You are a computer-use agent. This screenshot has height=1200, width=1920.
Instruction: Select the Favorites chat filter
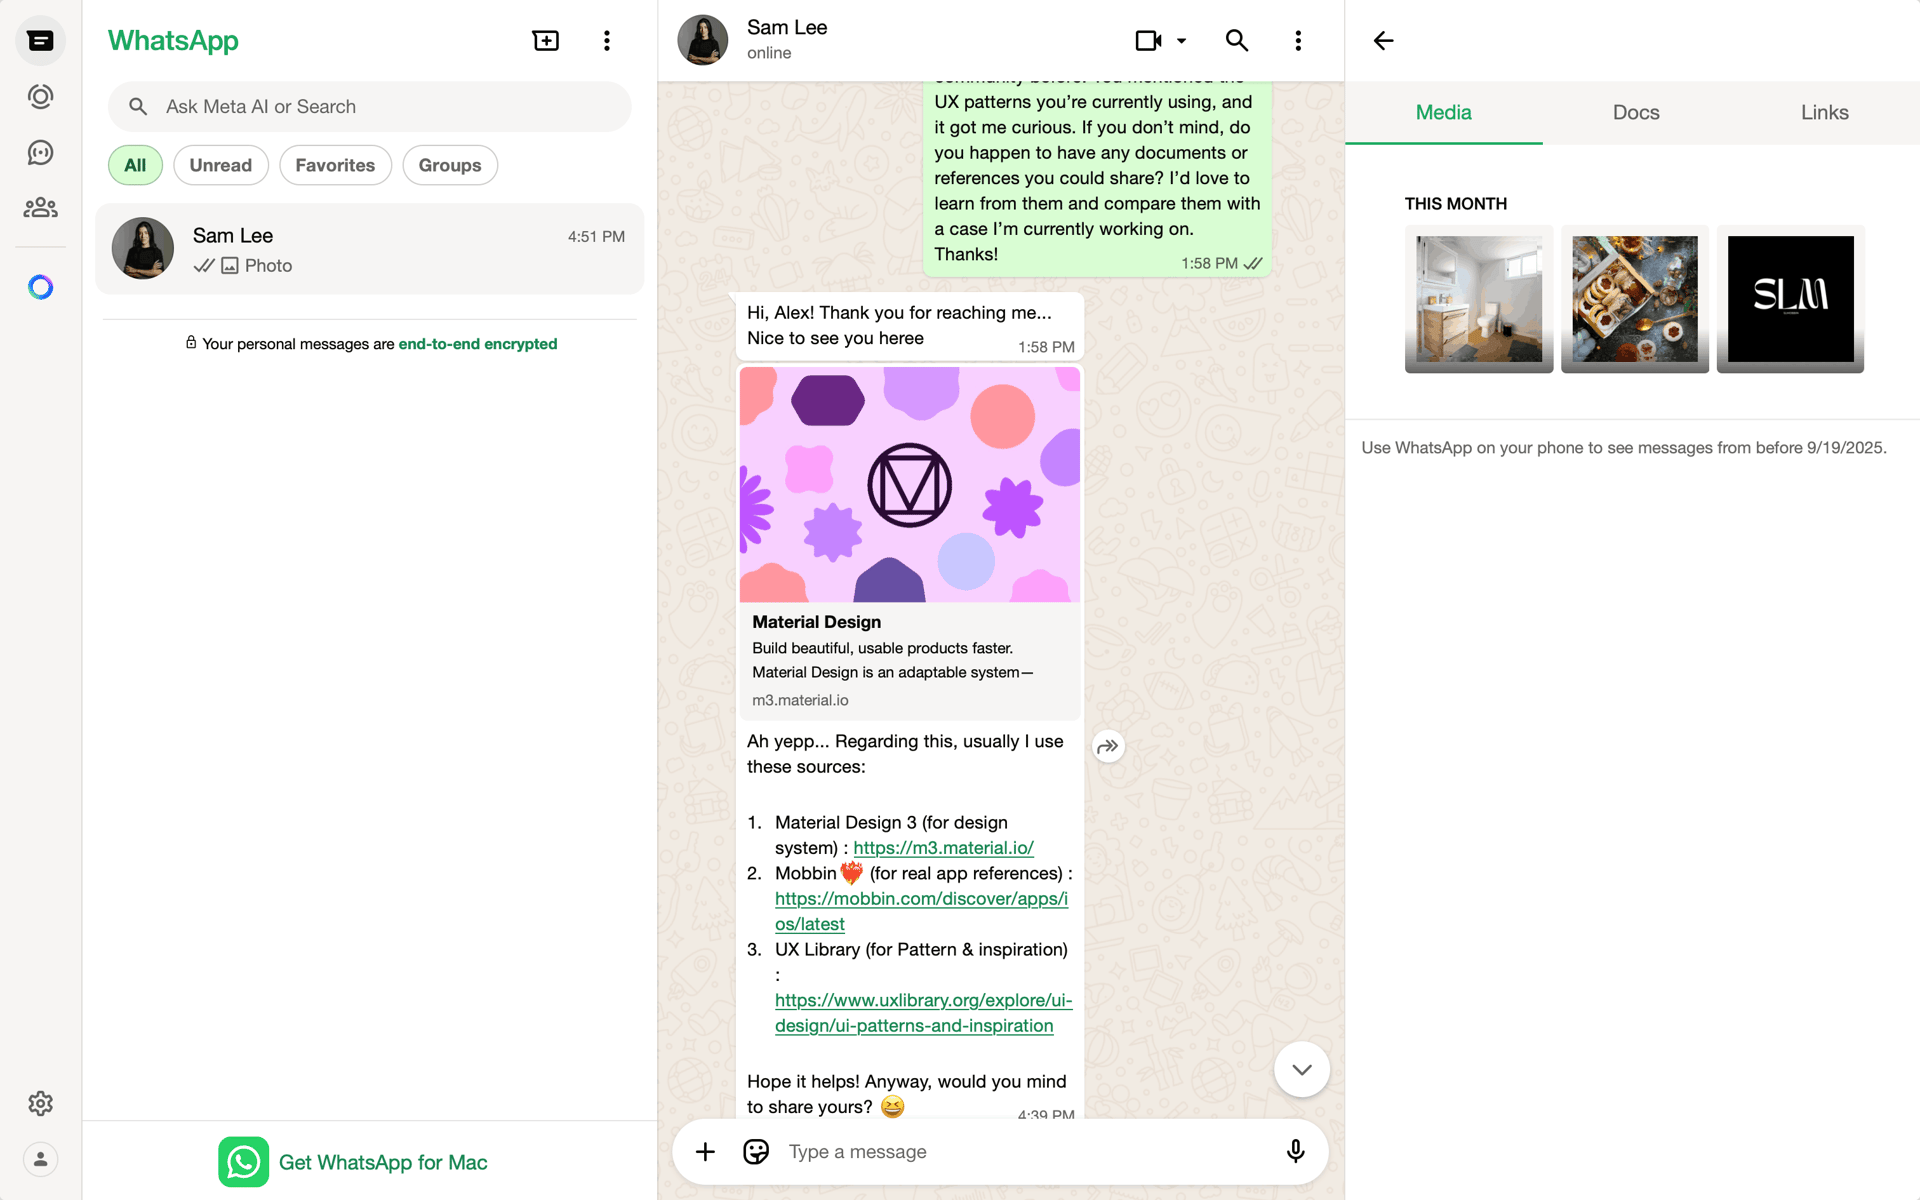coord(335,165)
